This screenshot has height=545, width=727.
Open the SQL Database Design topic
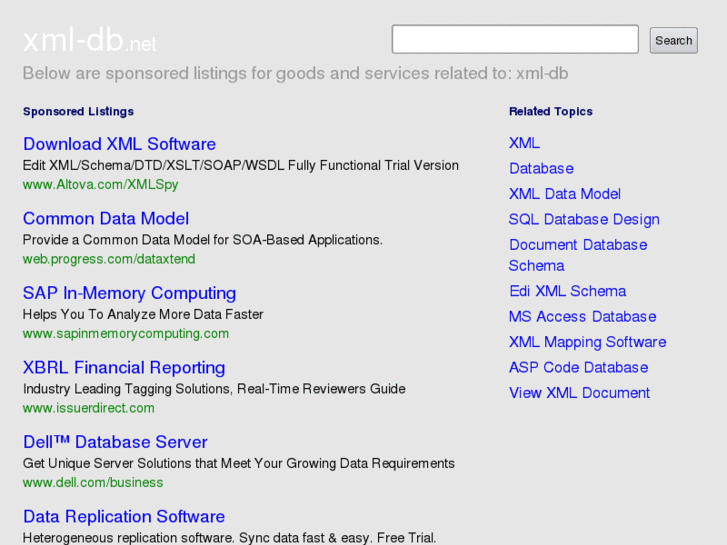click(584, 219)
